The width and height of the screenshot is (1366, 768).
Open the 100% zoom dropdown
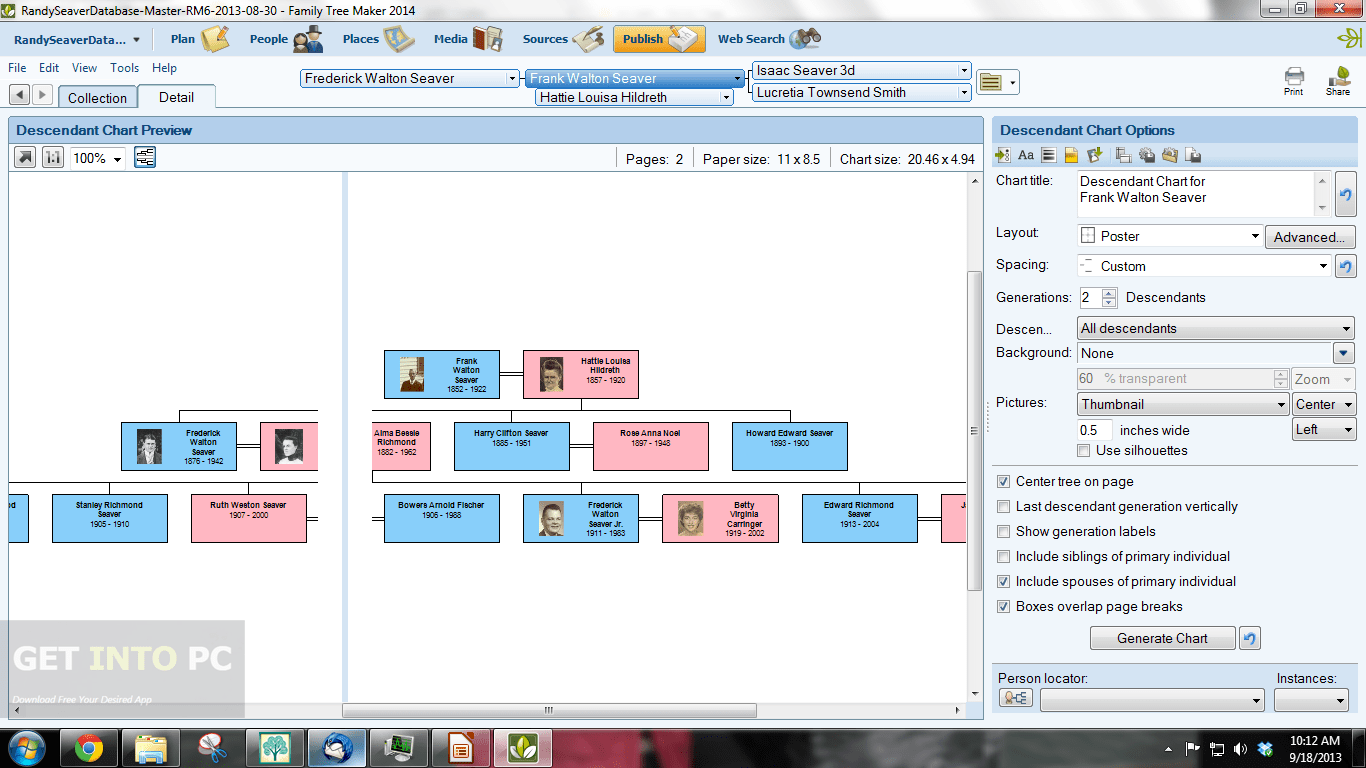[98, 158]
